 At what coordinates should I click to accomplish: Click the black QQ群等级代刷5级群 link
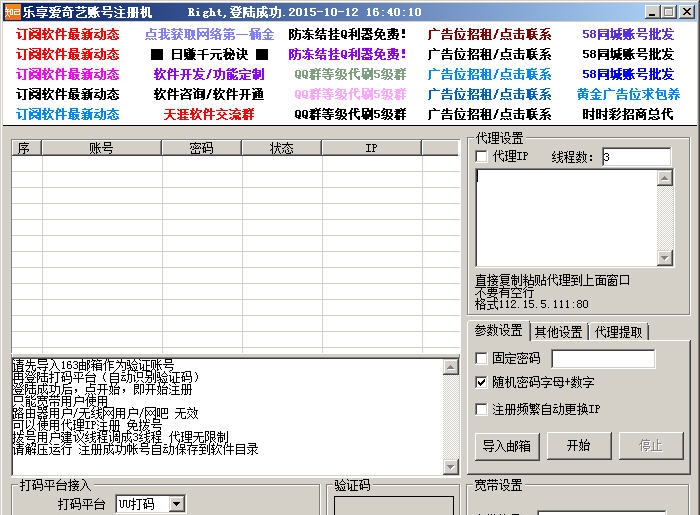pyautogui.click(x=350, y=114)
